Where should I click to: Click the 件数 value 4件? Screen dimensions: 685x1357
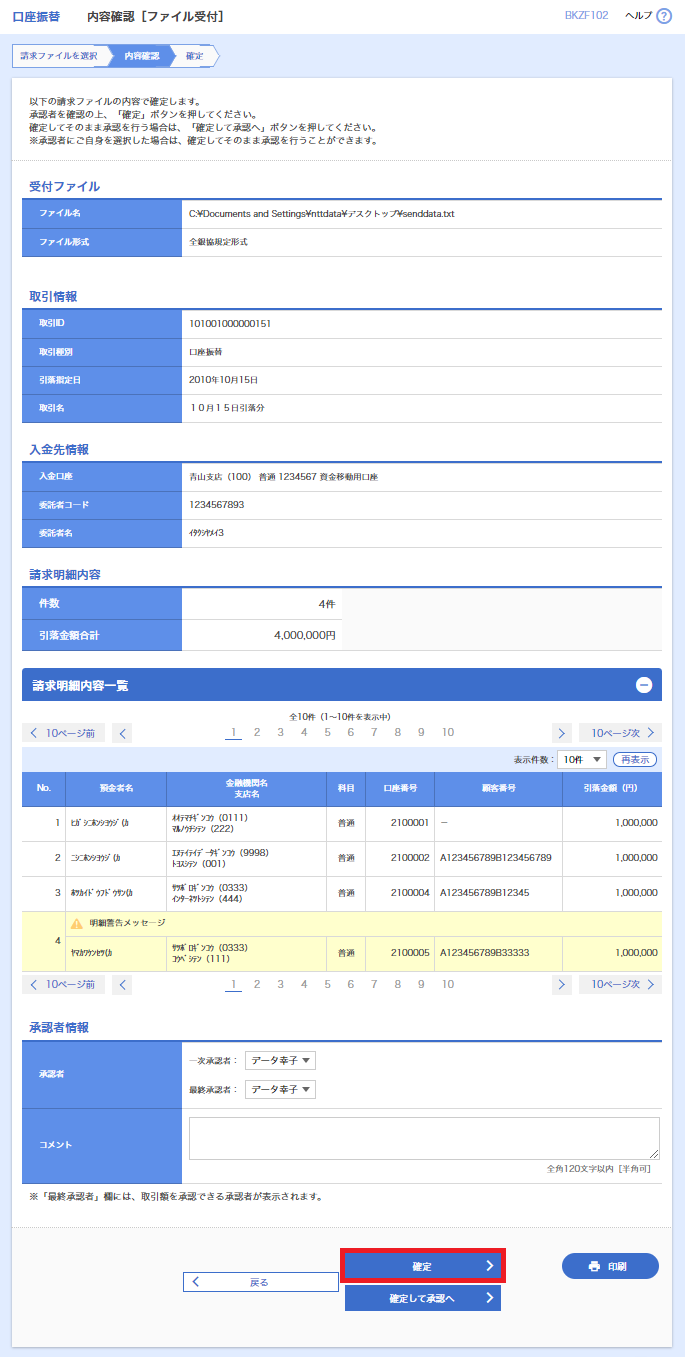[x=327, y=604]
